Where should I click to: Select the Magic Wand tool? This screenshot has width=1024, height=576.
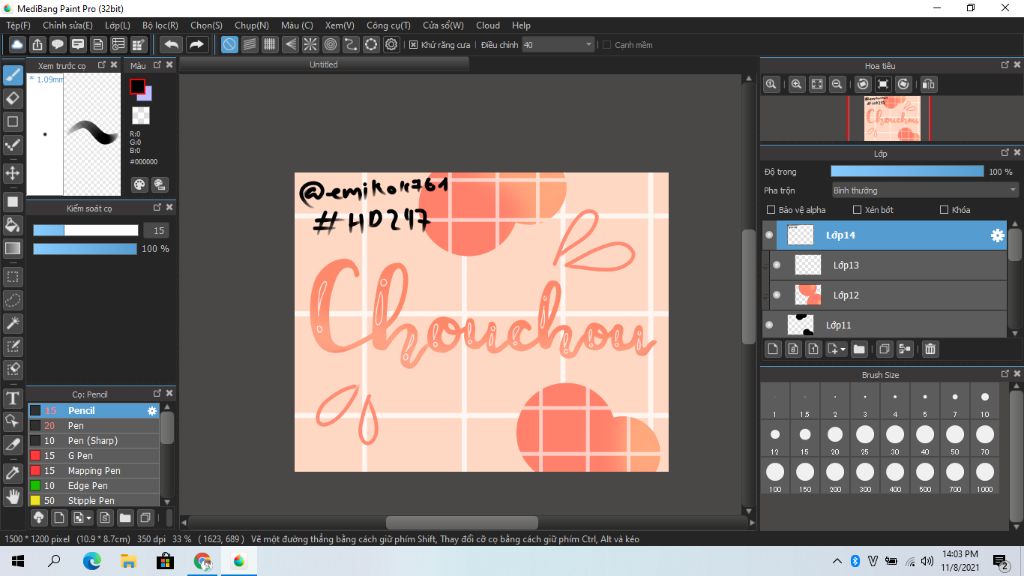point(13,323)
